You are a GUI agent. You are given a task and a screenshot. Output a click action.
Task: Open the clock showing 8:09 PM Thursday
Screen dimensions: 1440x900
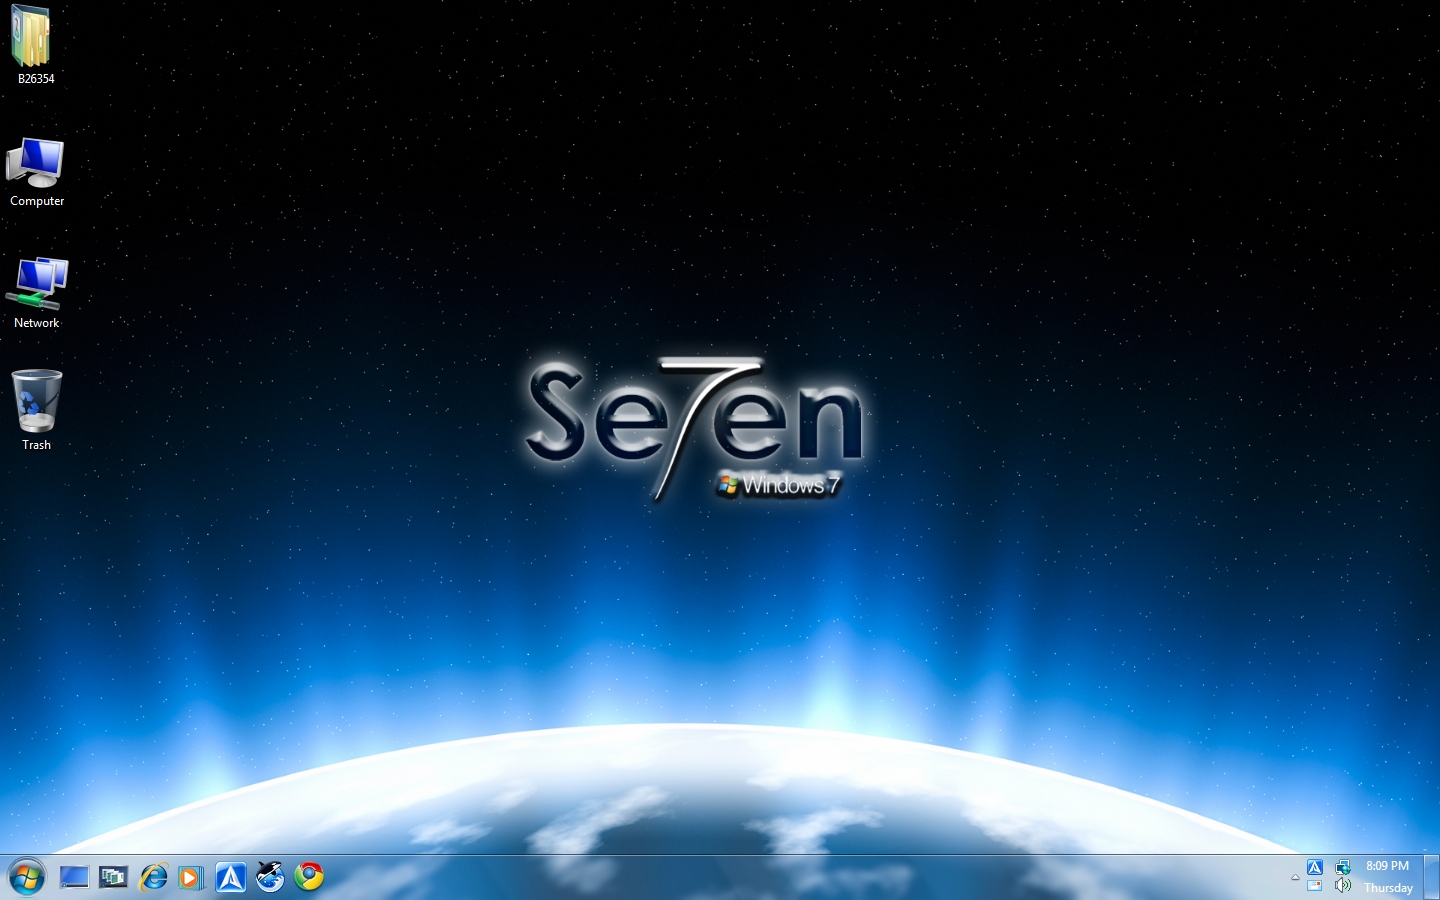pos(1388,877)
